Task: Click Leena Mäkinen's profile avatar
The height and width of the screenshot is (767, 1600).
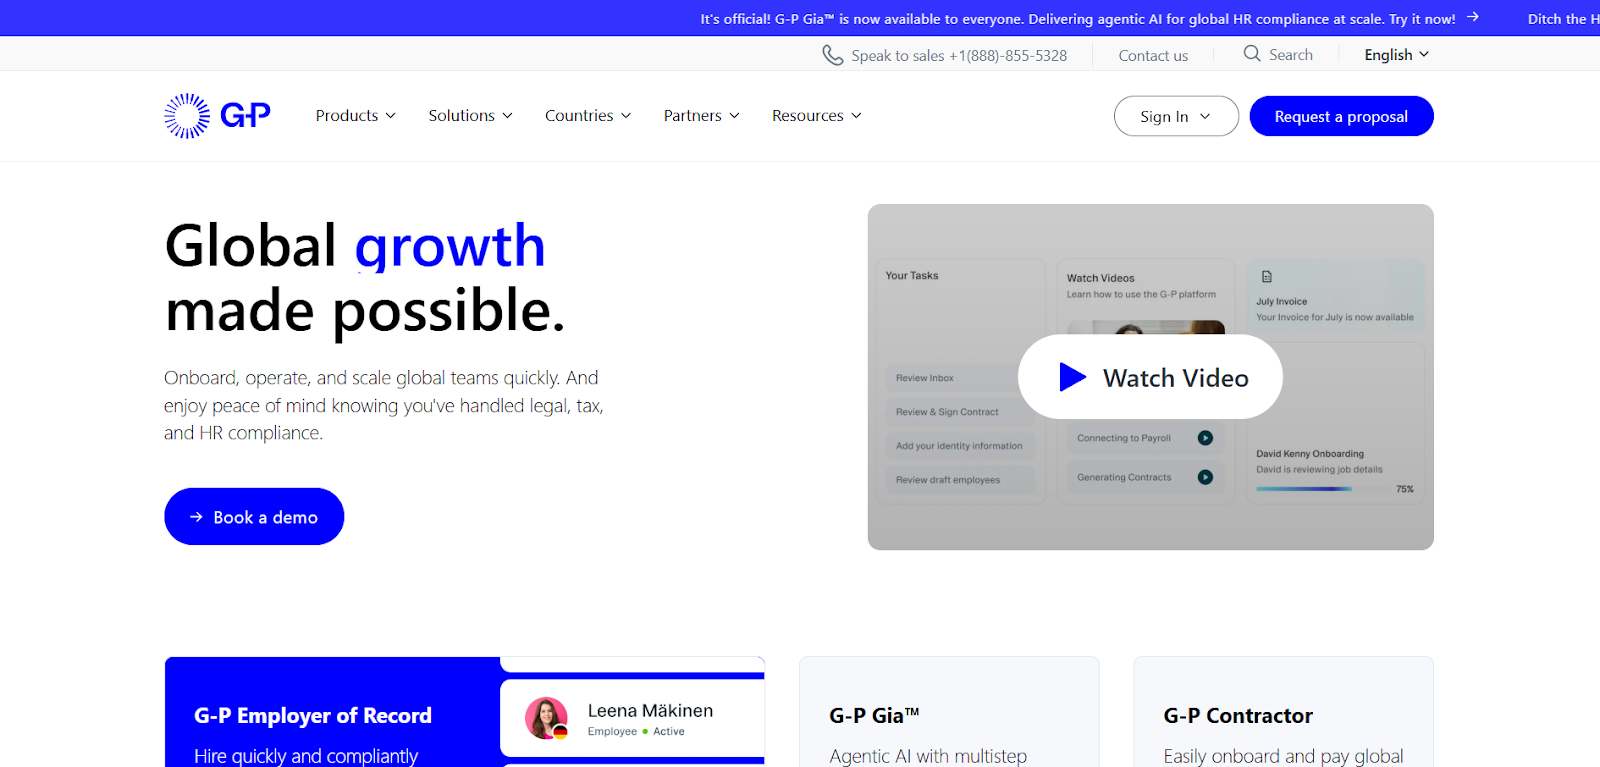Action: coord(546,718)
